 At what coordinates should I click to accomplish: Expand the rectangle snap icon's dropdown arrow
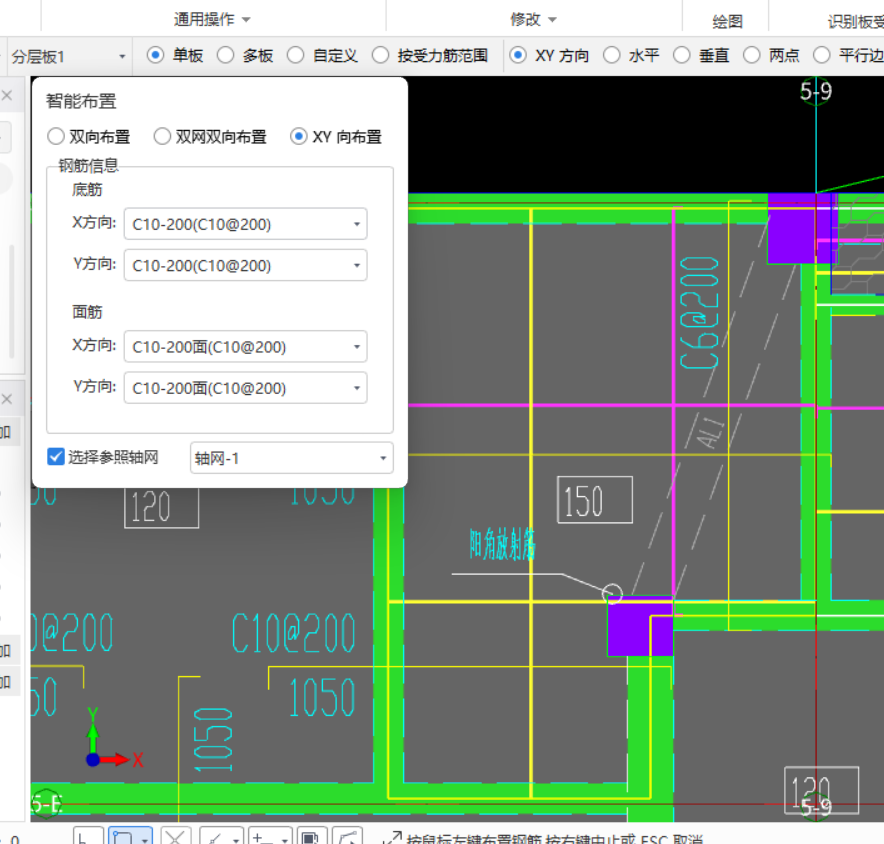[145, 839]
